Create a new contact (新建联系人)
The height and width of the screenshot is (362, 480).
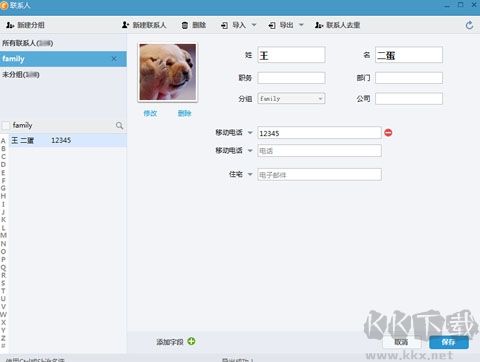pos(144,25)
